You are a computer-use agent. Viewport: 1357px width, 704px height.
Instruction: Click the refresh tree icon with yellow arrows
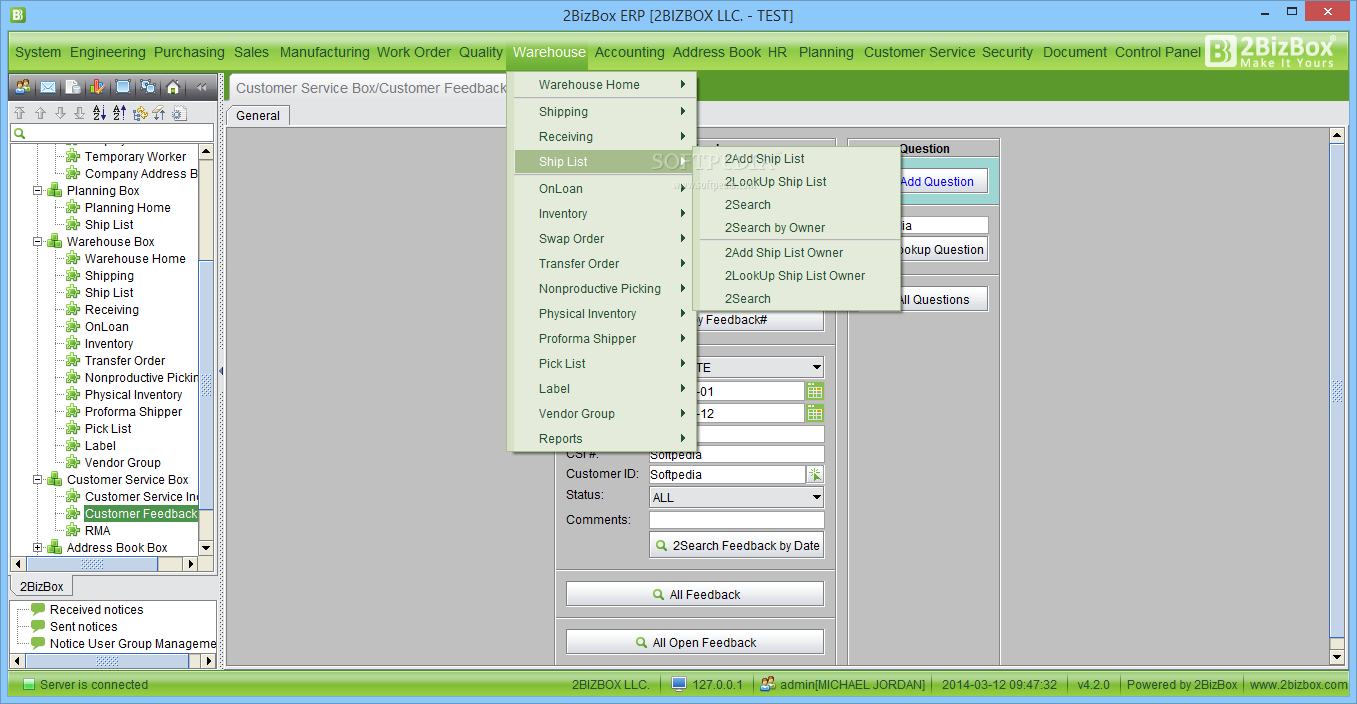point(139,113)
